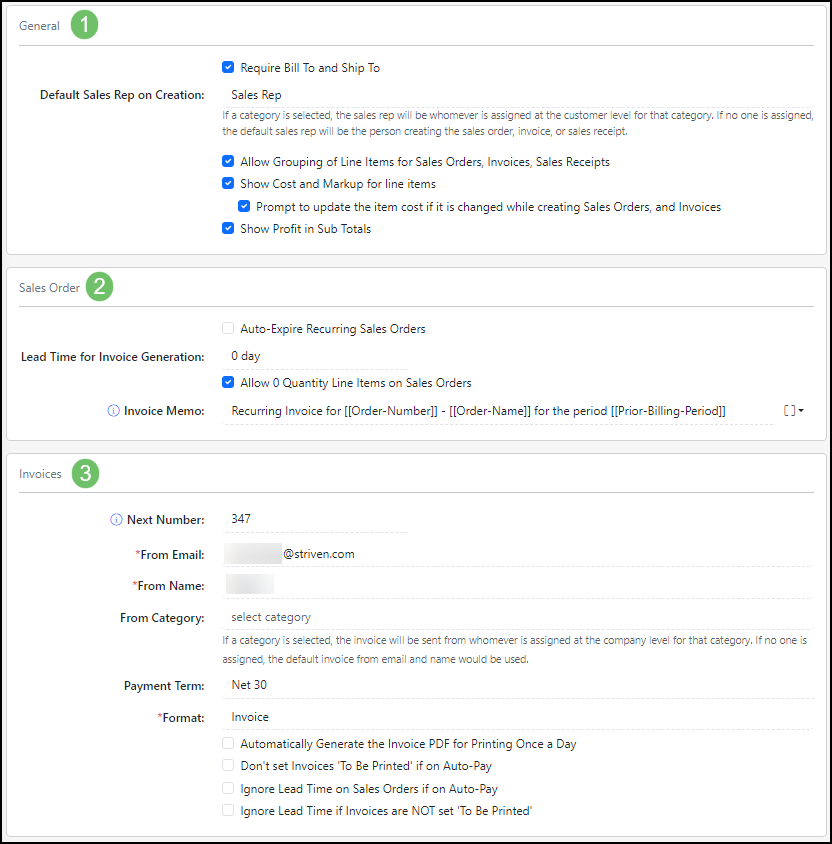
Task: Enable Automatically Generate the Invoice PDF once a day
Action: click(x=228, y=743)
